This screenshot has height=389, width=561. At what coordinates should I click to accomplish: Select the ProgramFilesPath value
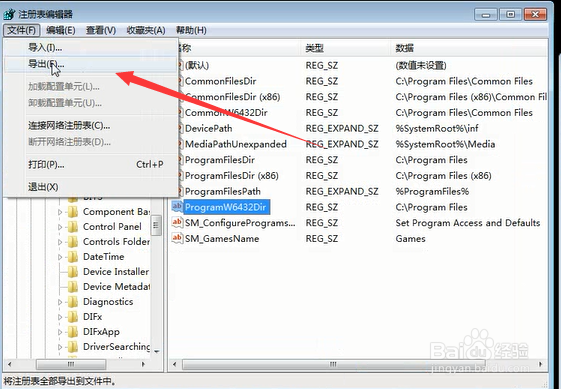pos(223,191)
